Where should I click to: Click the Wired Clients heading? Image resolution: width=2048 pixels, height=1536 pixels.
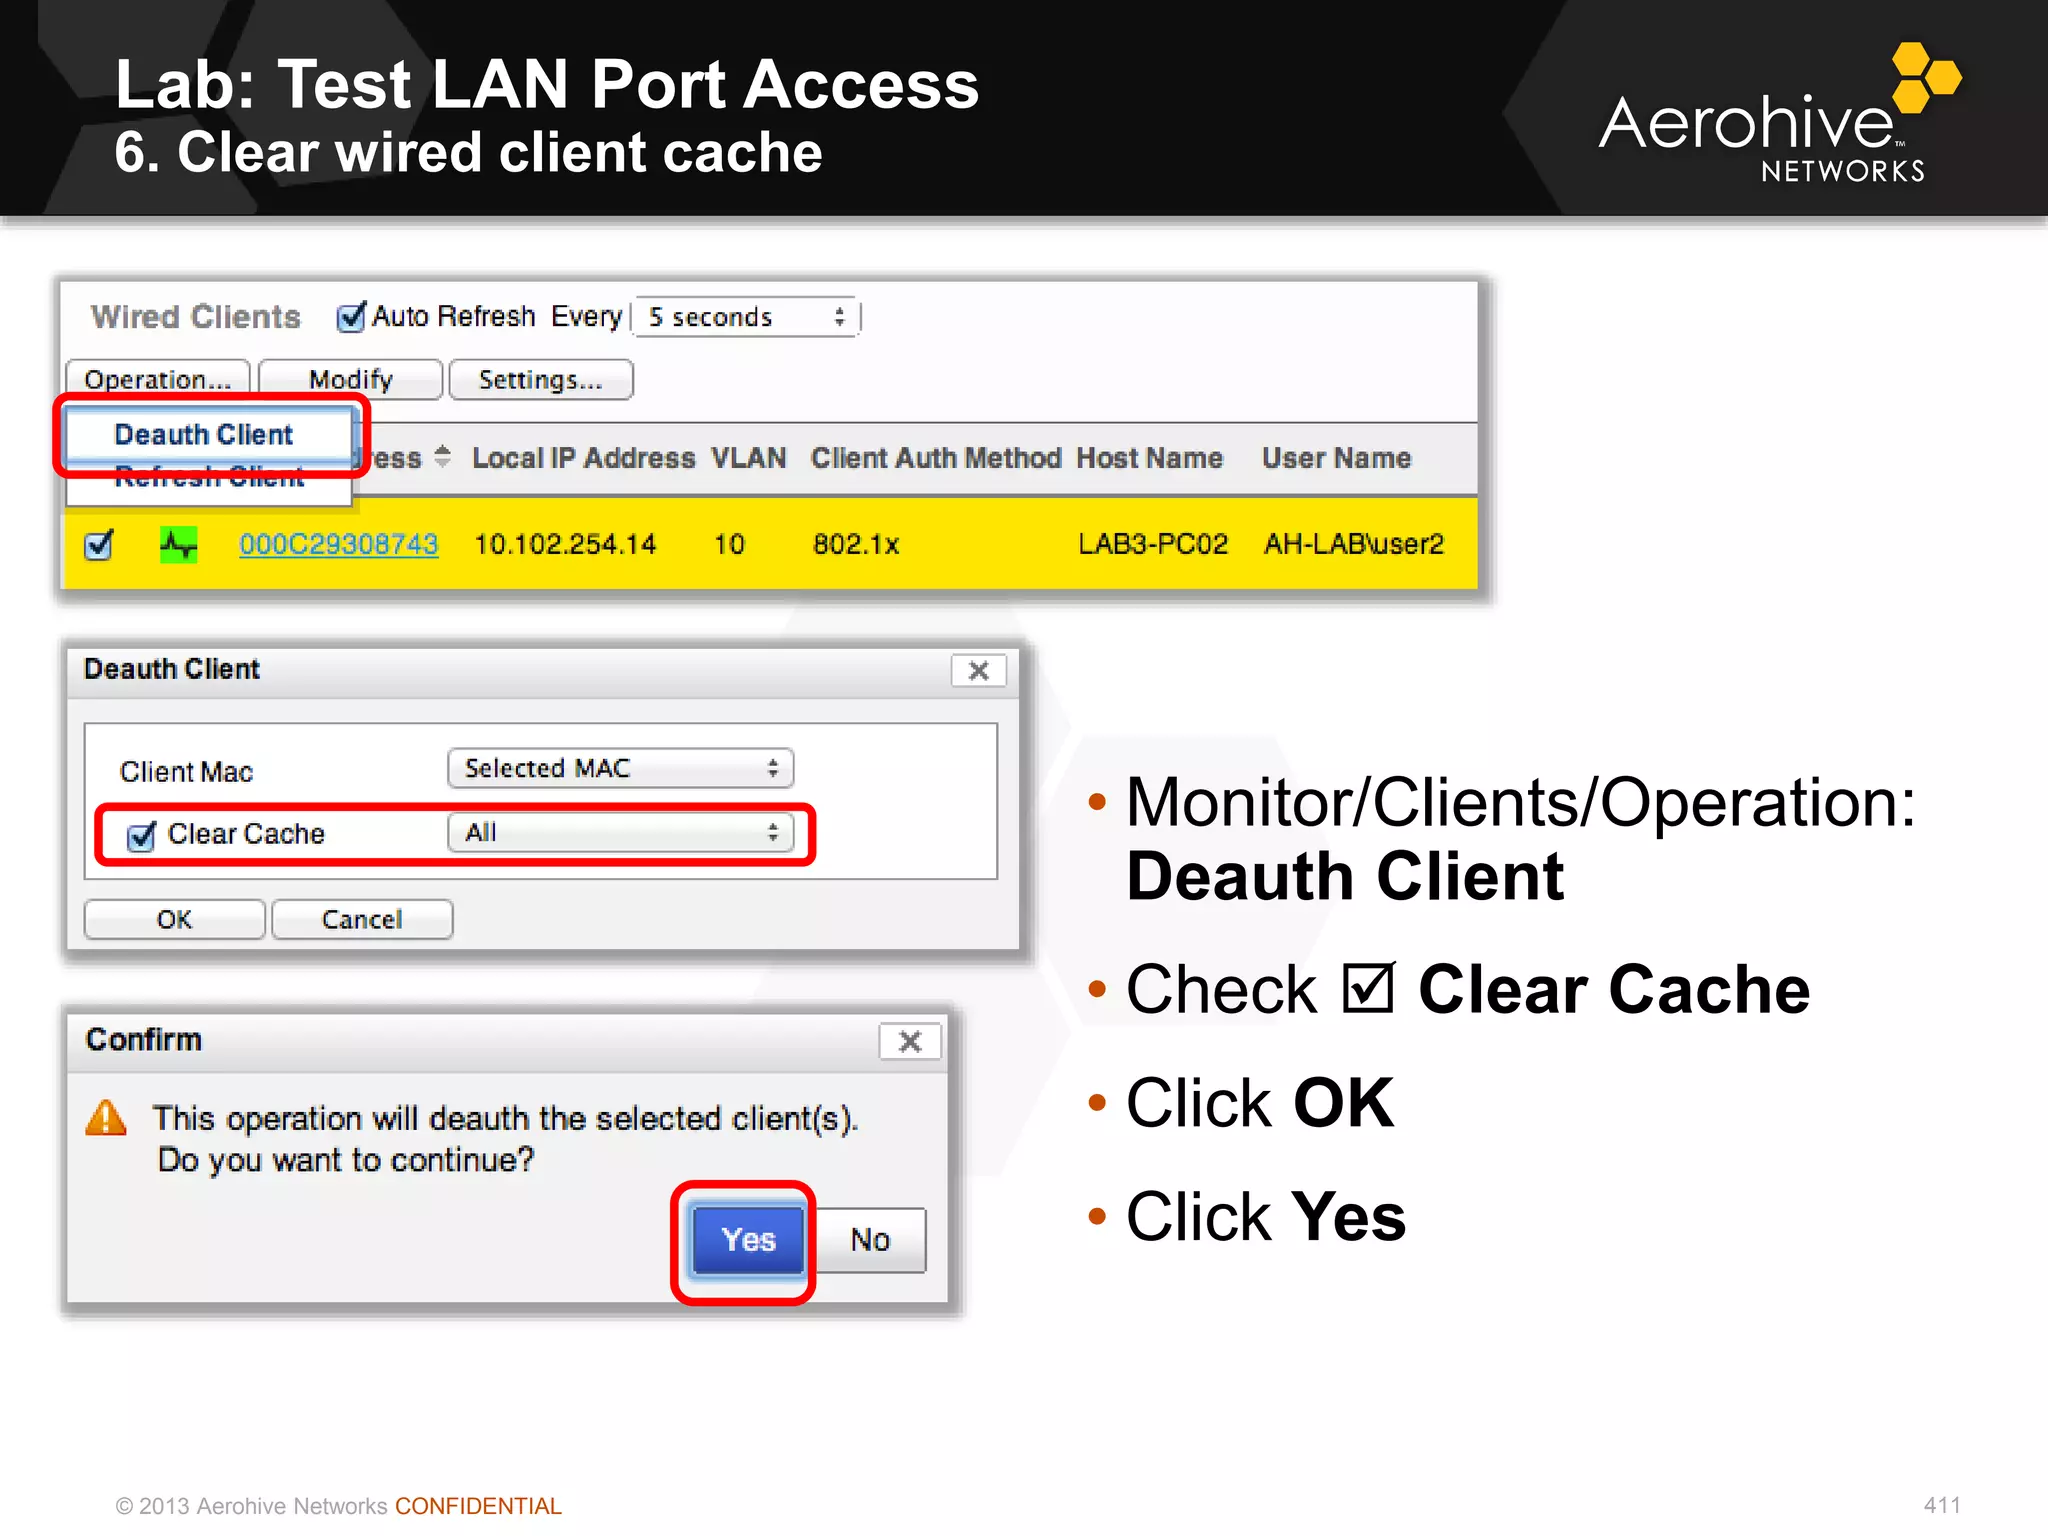196,317
